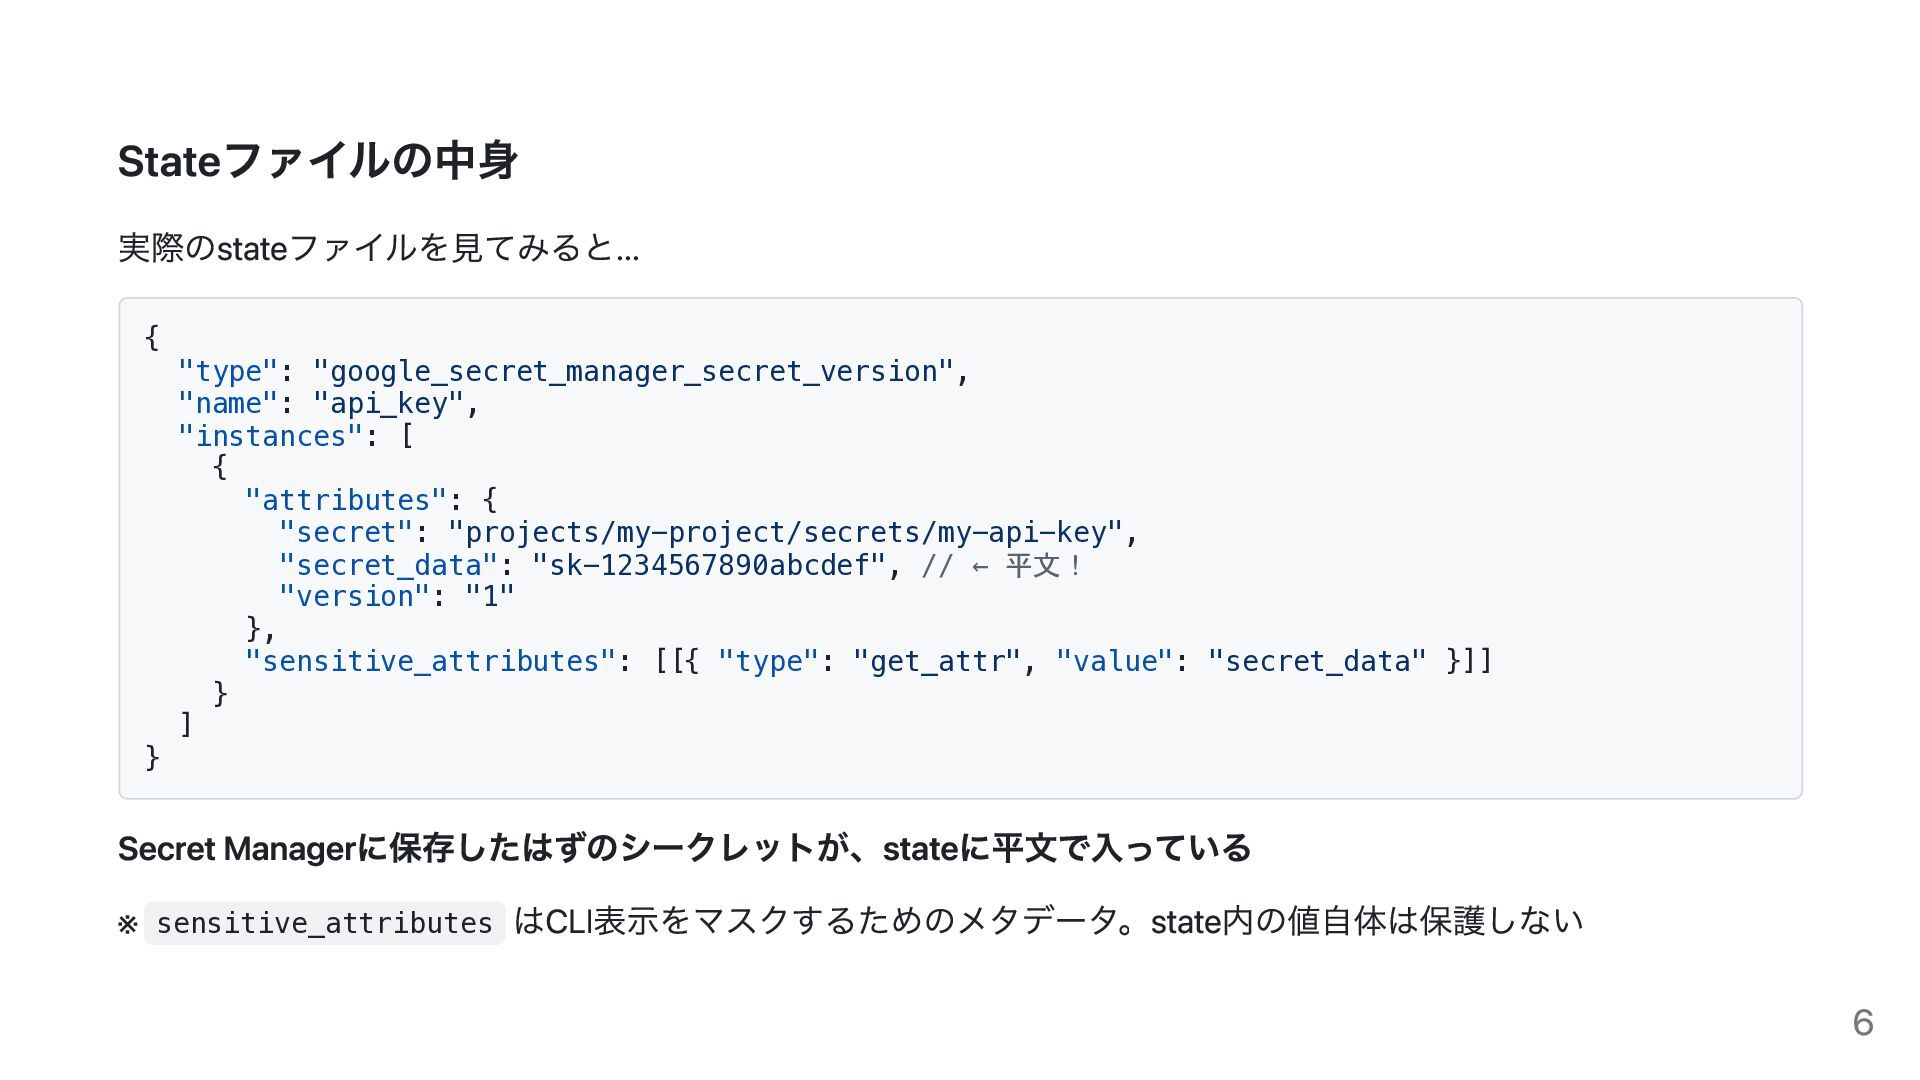Viewport: 1920px width, 1080px height.
Task: Click the "google_secret_manager_secret_version" string
Action: [633, 372]
